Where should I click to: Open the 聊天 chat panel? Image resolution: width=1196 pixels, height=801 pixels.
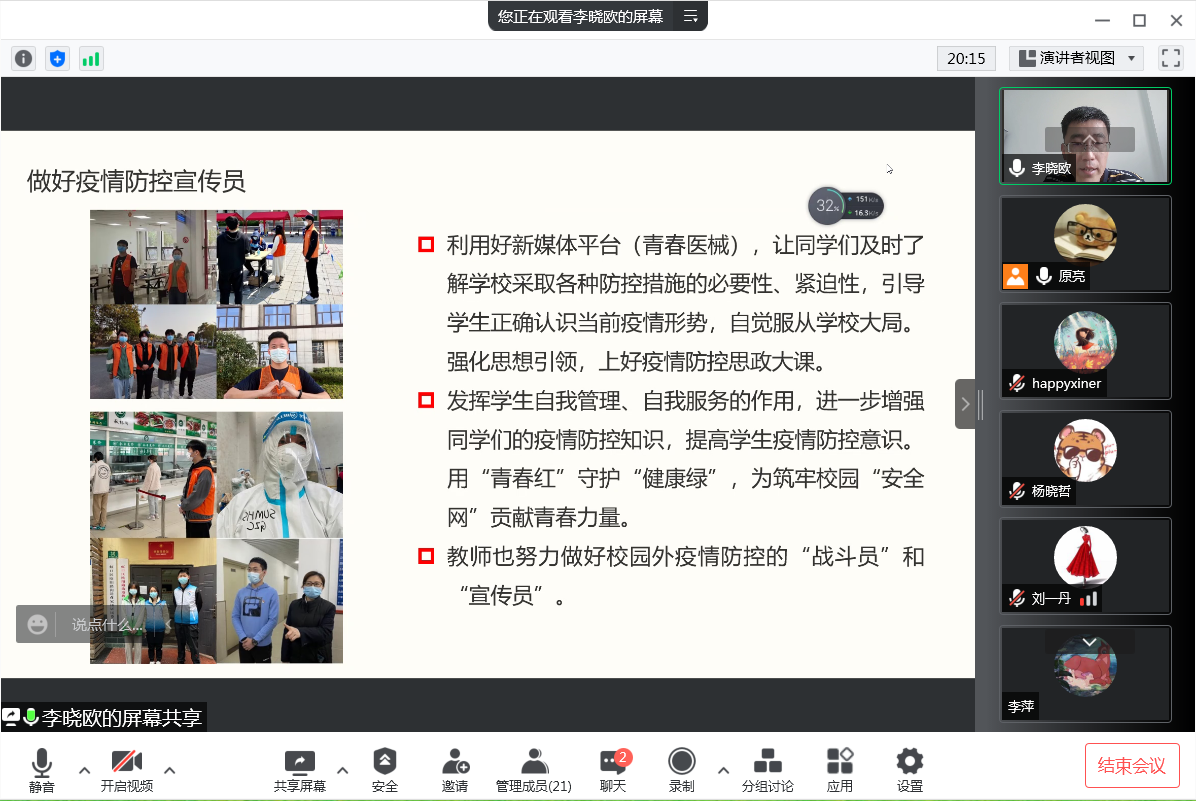(613, 770)
